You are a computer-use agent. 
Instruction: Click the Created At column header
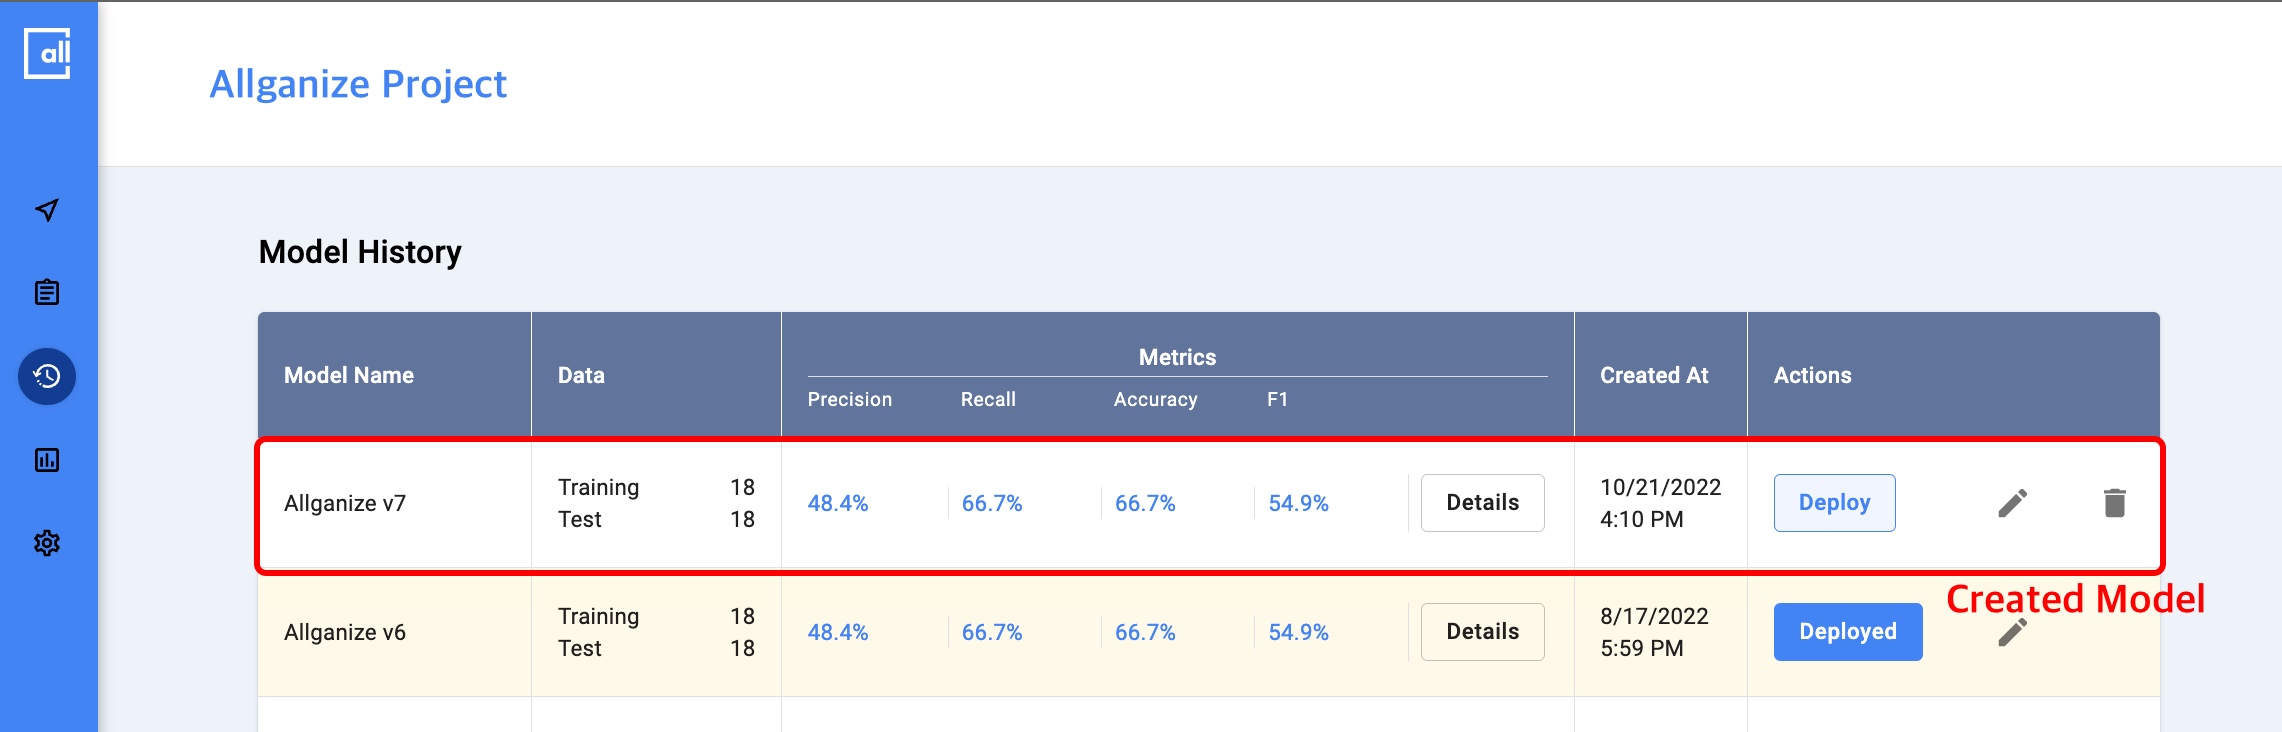[1654, 375]
